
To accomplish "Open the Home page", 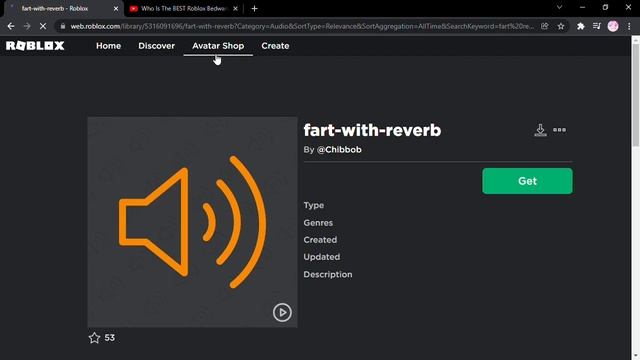I will (109, 46).
